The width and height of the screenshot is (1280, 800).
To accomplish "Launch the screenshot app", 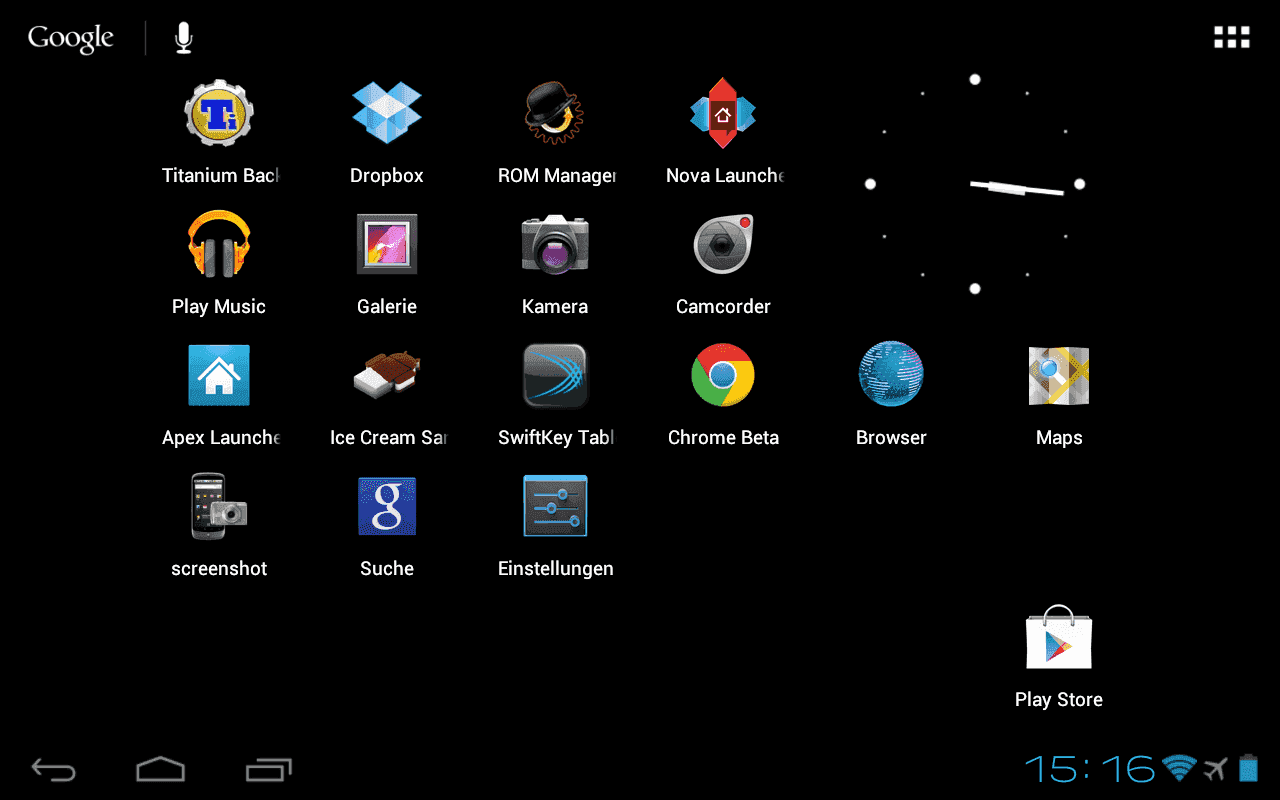I will point(219,506).
